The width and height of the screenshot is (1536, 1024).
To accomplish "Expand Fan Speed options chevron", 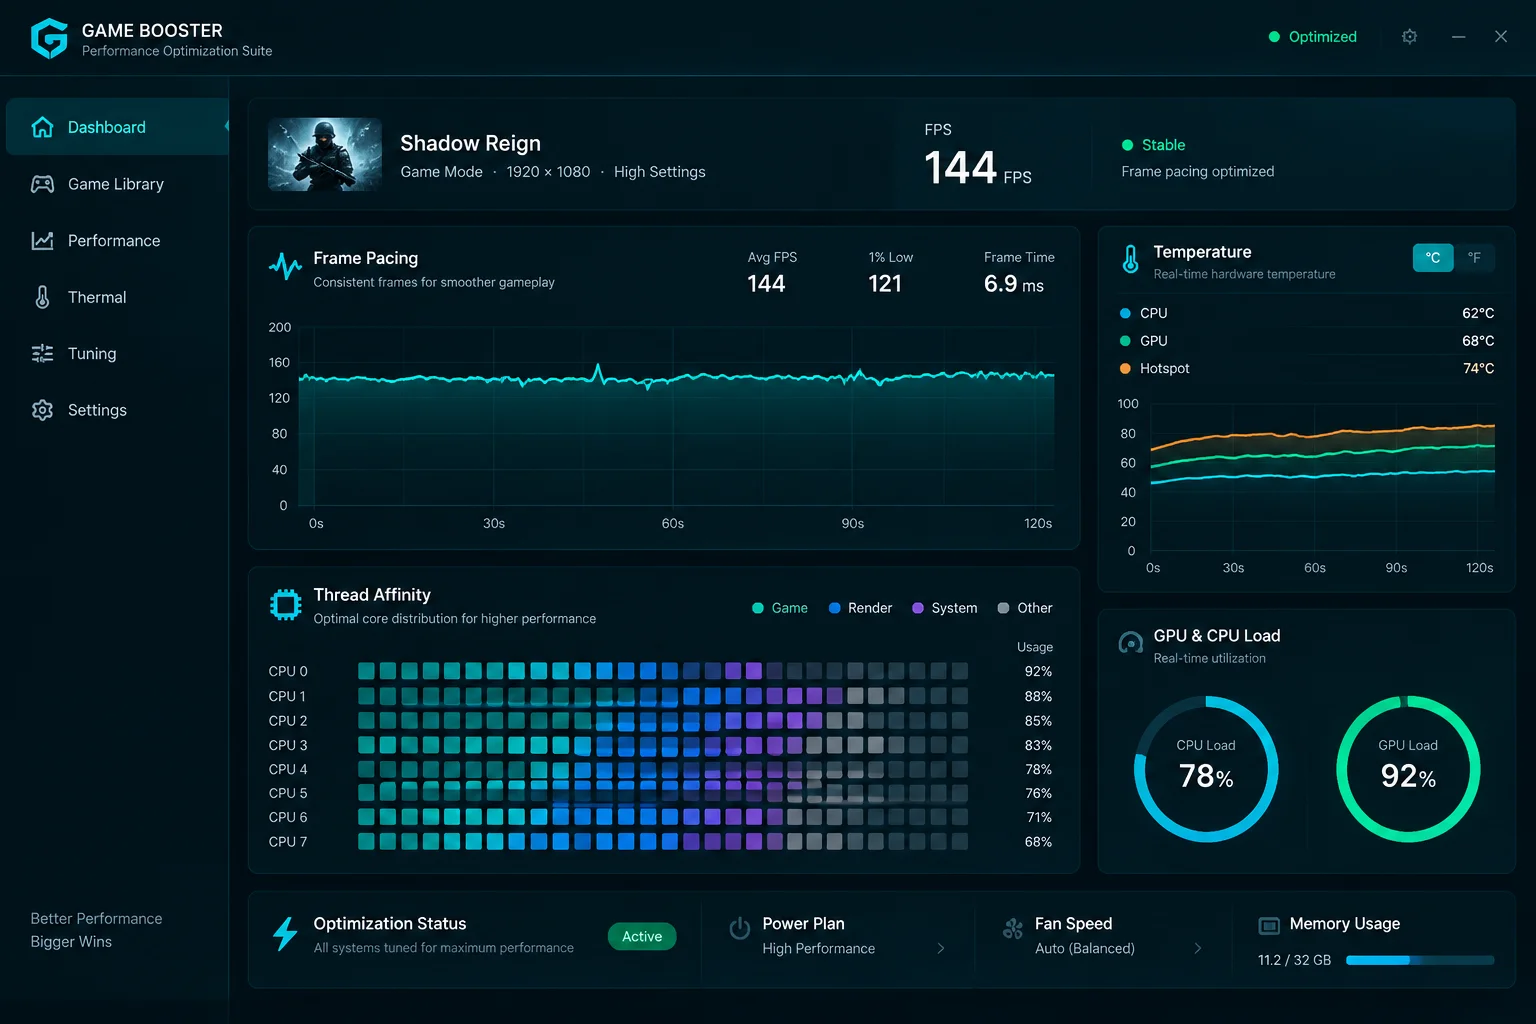I will pos(1198,948).
